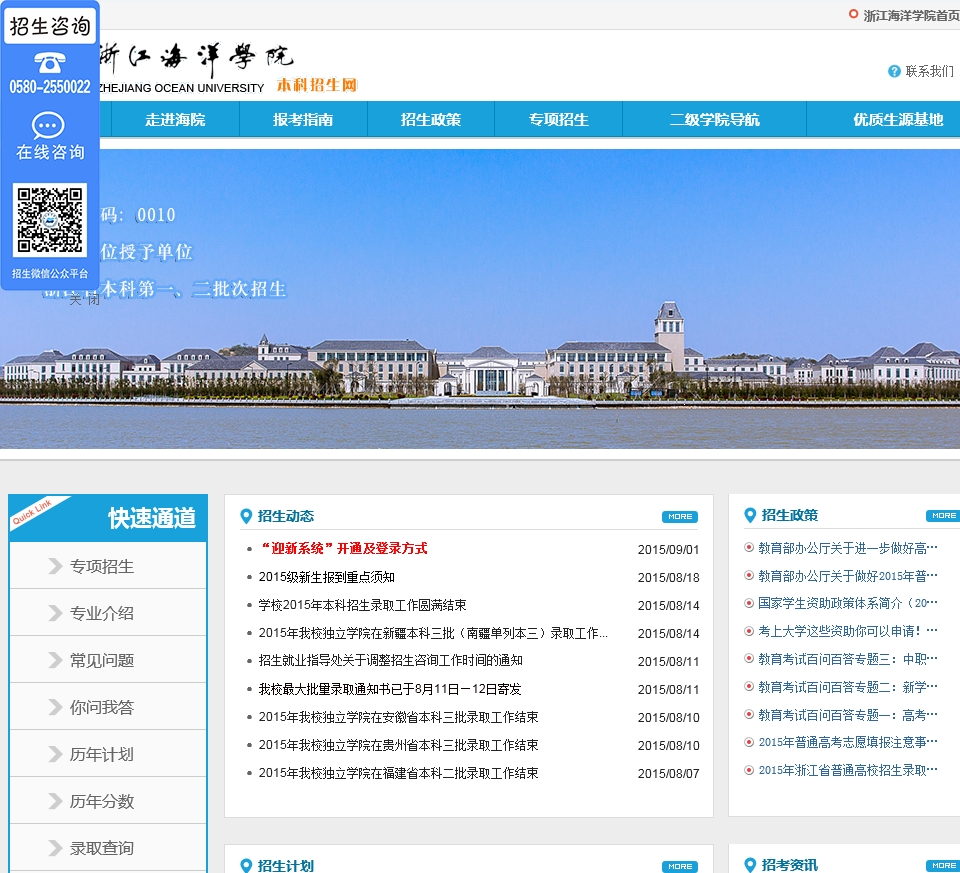Open the 走进海院 navigation menu

click(x=175, y=119)
